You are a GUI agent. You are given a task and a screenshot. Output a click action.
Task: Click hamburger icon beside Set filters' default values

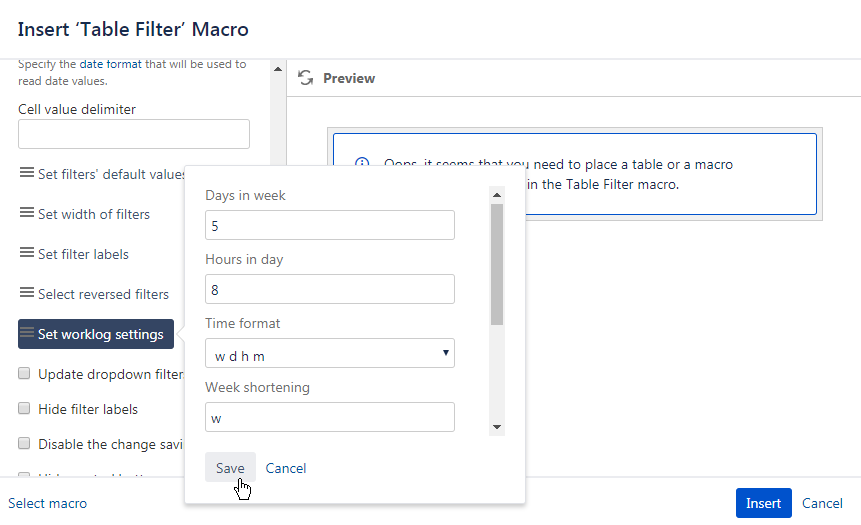click(x=27, y=173)
